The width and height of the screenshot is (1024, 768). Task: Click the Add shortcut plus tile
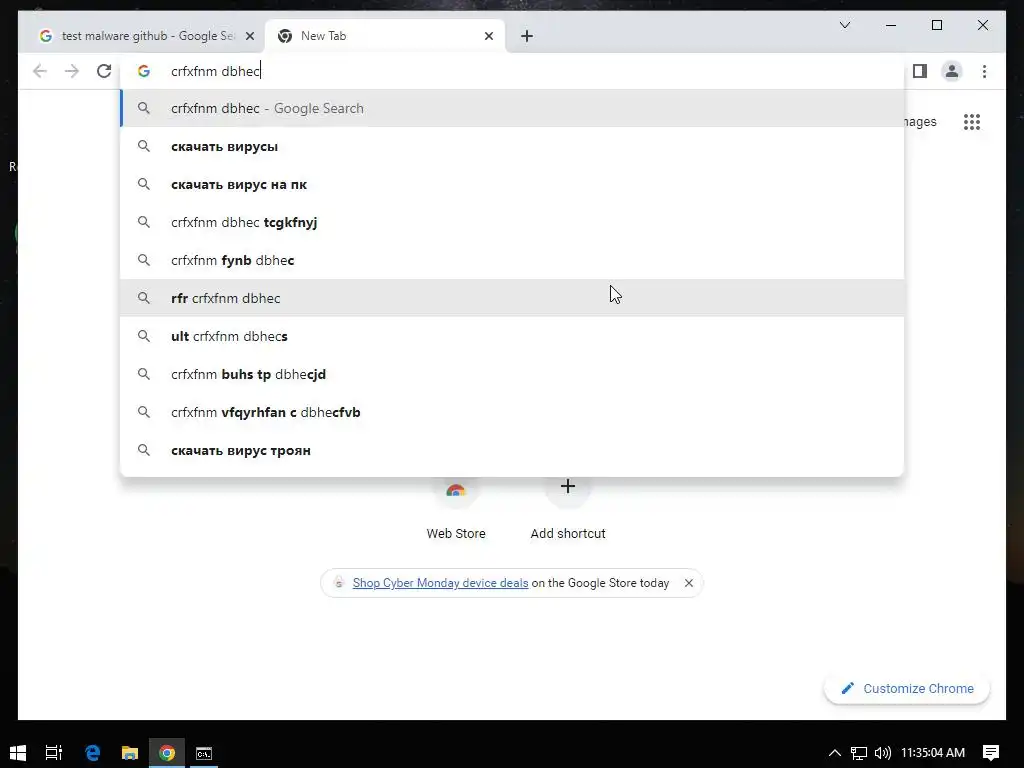pyautogui.click(x=568, y=508)
